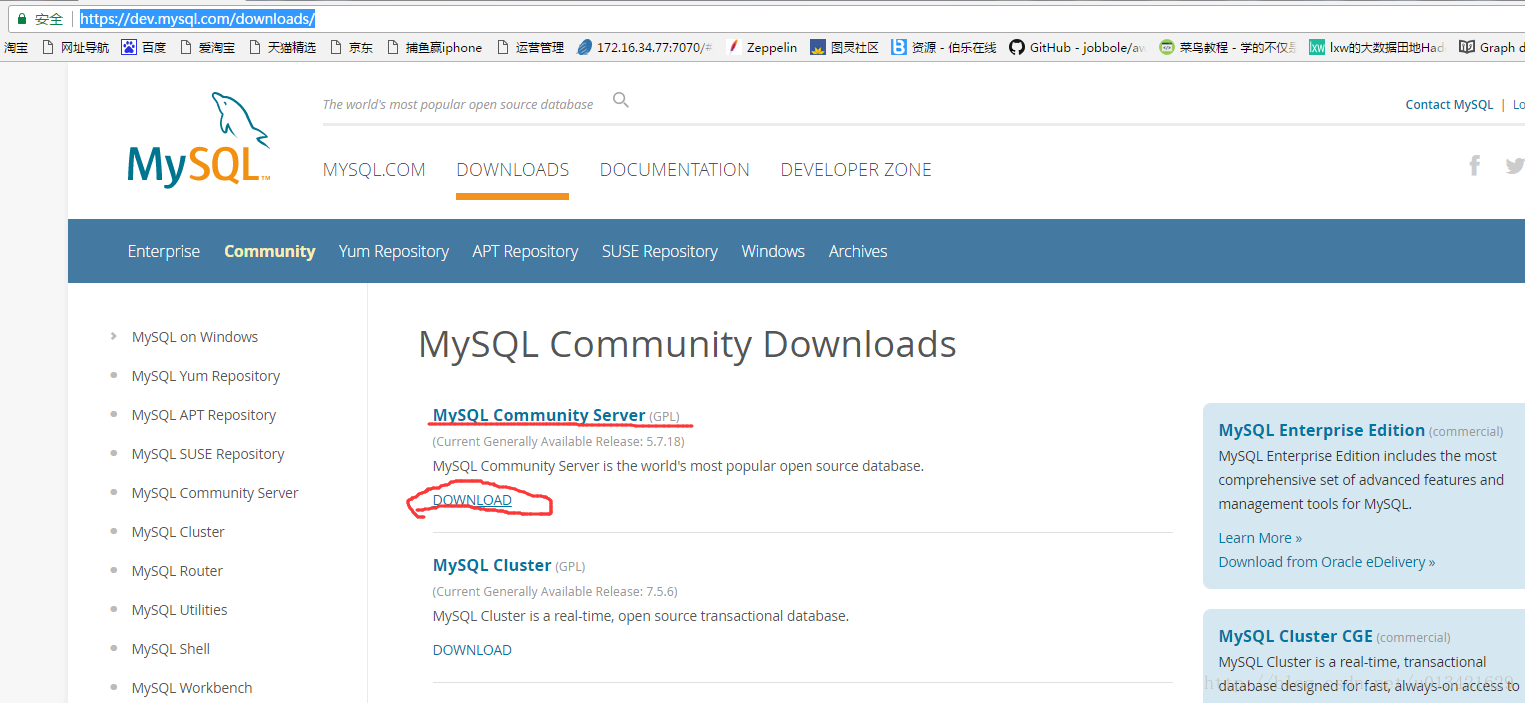Click the browser address bar URL
This screenshot has width=1525, height=703.
[x=198, y=18]
